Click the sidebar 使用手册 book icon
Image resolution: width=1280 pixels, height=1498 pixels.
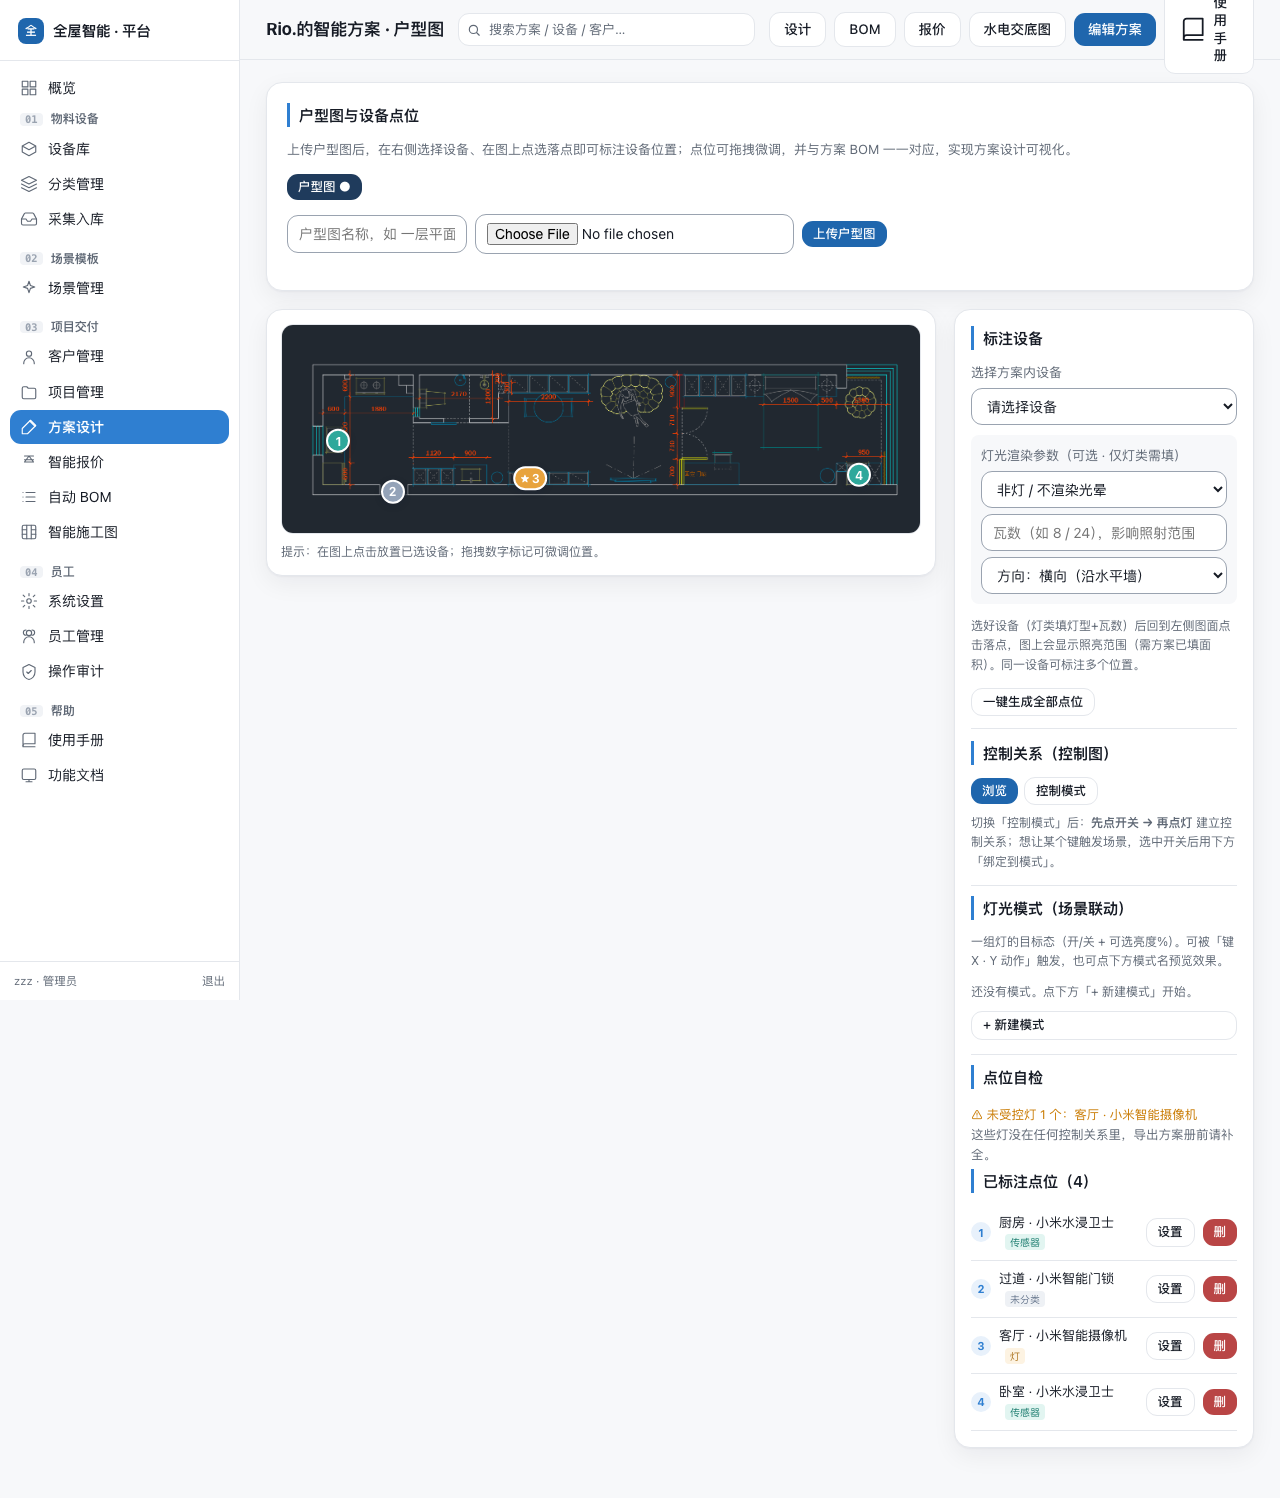29,740
